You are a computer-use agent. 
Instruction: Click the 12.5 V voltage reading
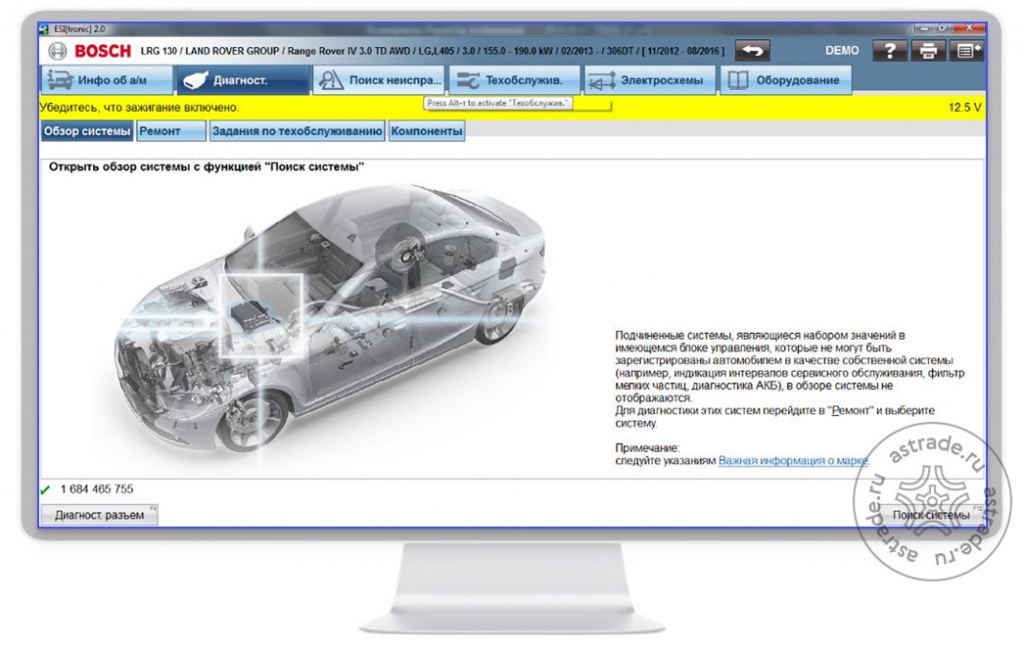click(x=965, y=108)
